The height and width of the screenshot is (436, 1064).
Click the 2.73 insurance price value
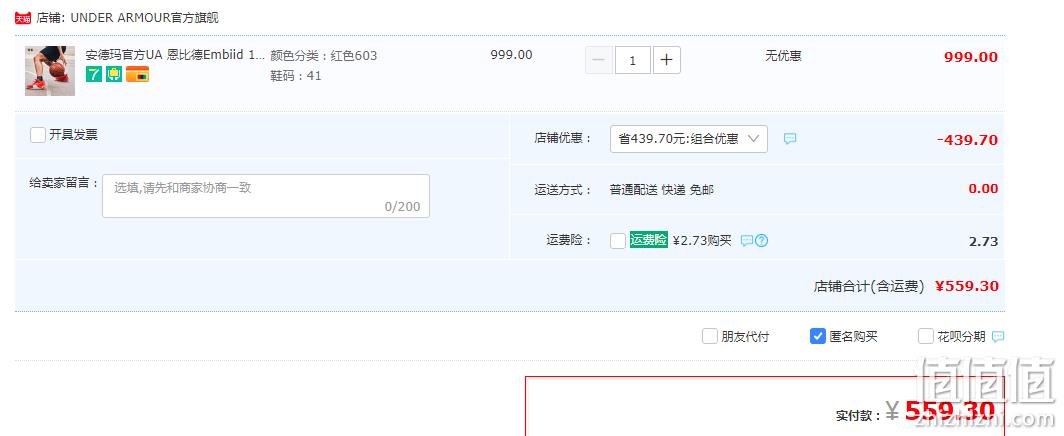[x=985, y=241]
